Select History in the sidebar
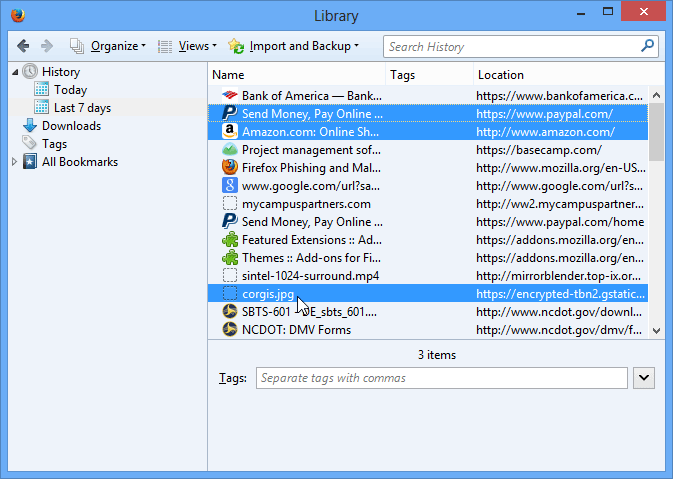Viewport: 673px width, 479px height. [61, 72]
